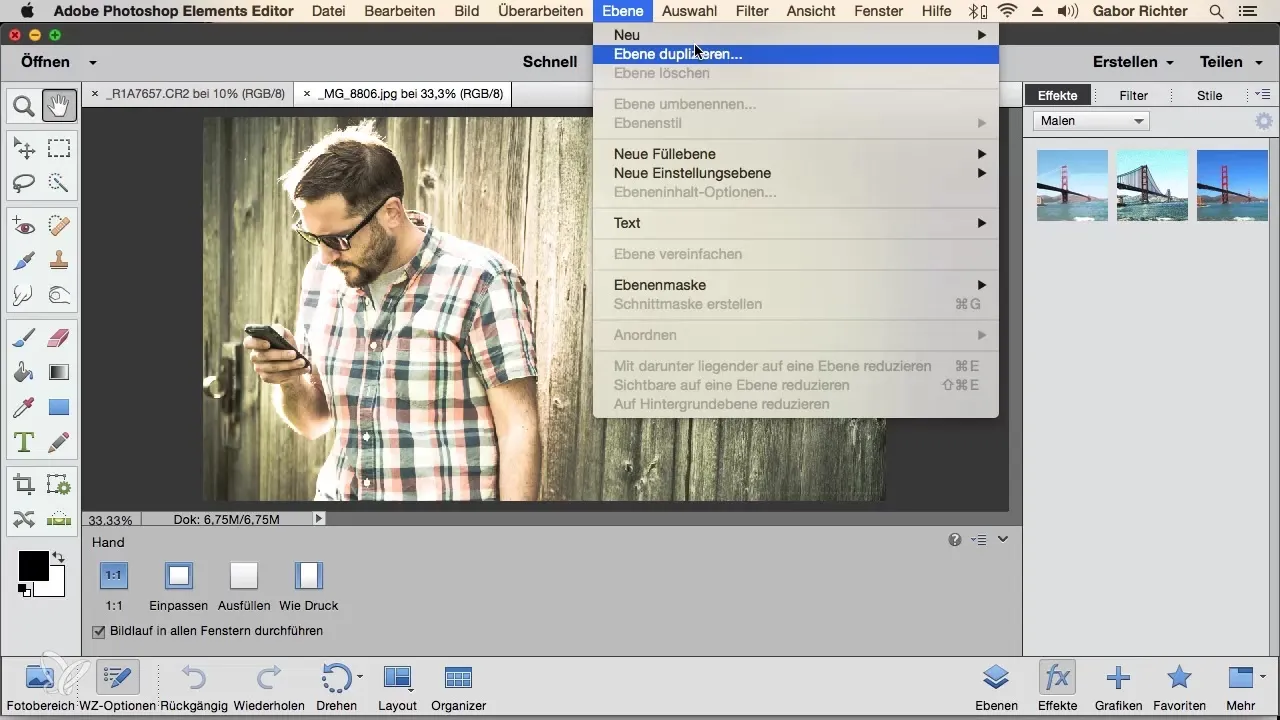
Task: Reset to default black and white colors
Action: [24, 590]
